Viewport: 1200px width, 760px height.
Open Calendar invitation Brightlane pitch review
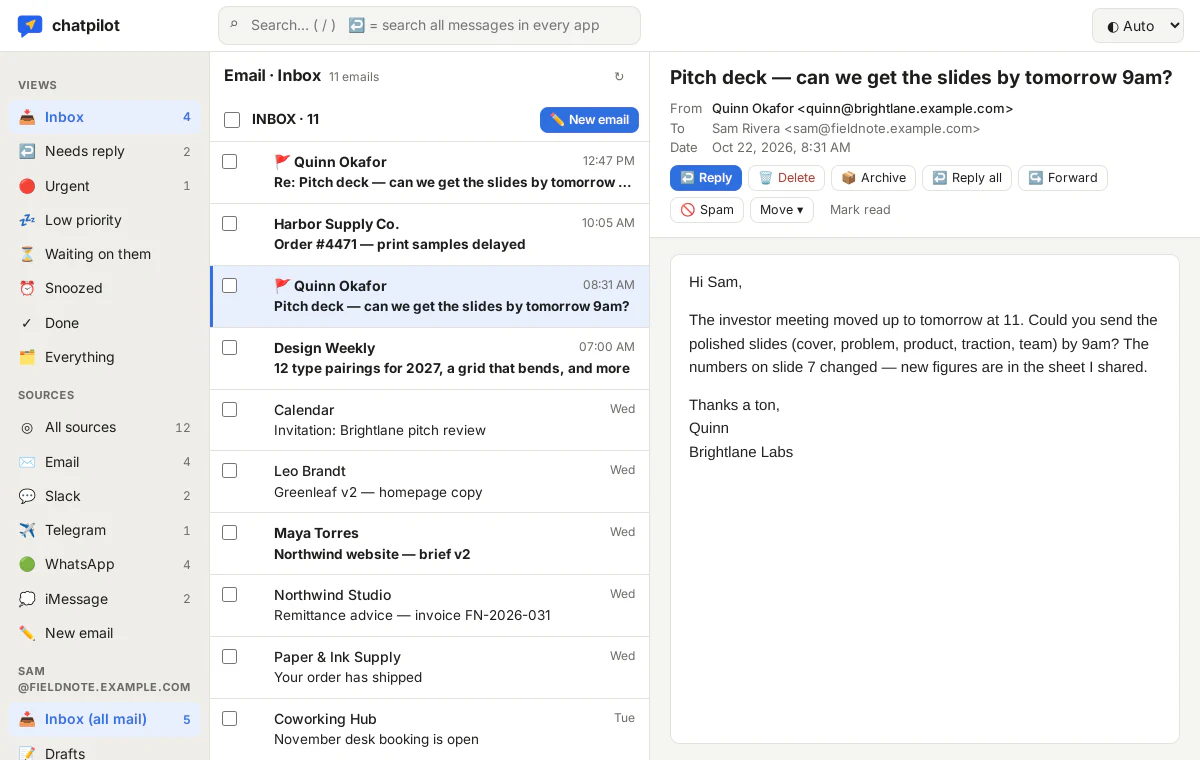click(430, 420)
